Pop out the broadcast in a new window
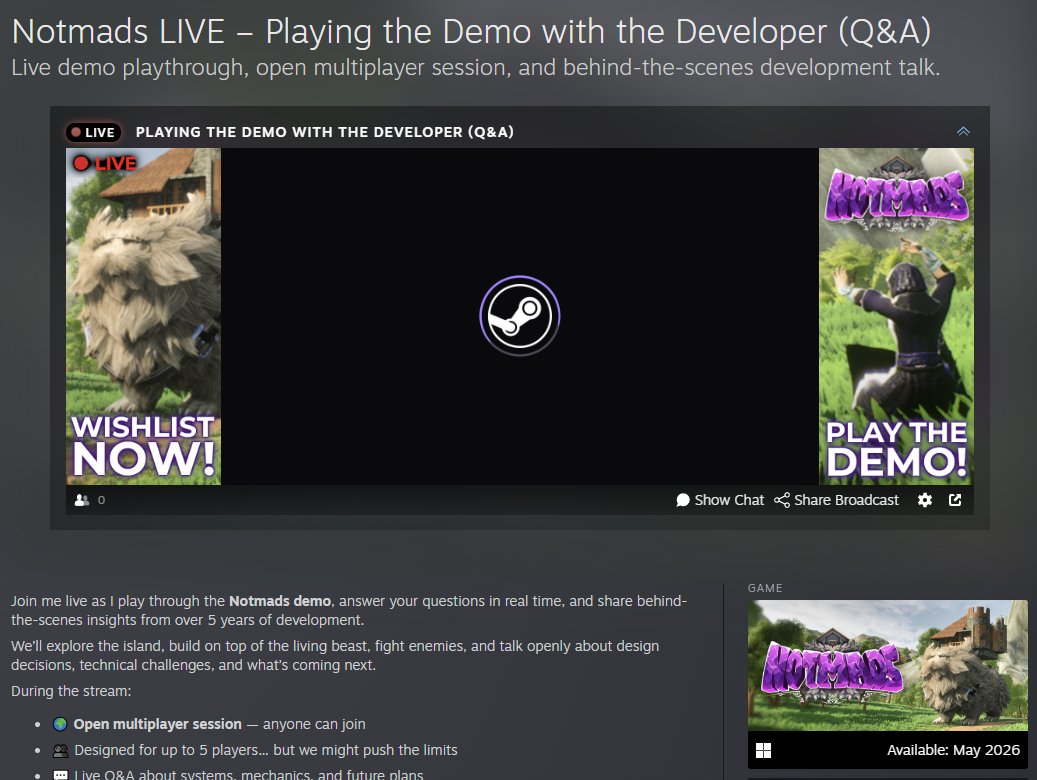This screenshot has height=780, width=1037. 955,500
